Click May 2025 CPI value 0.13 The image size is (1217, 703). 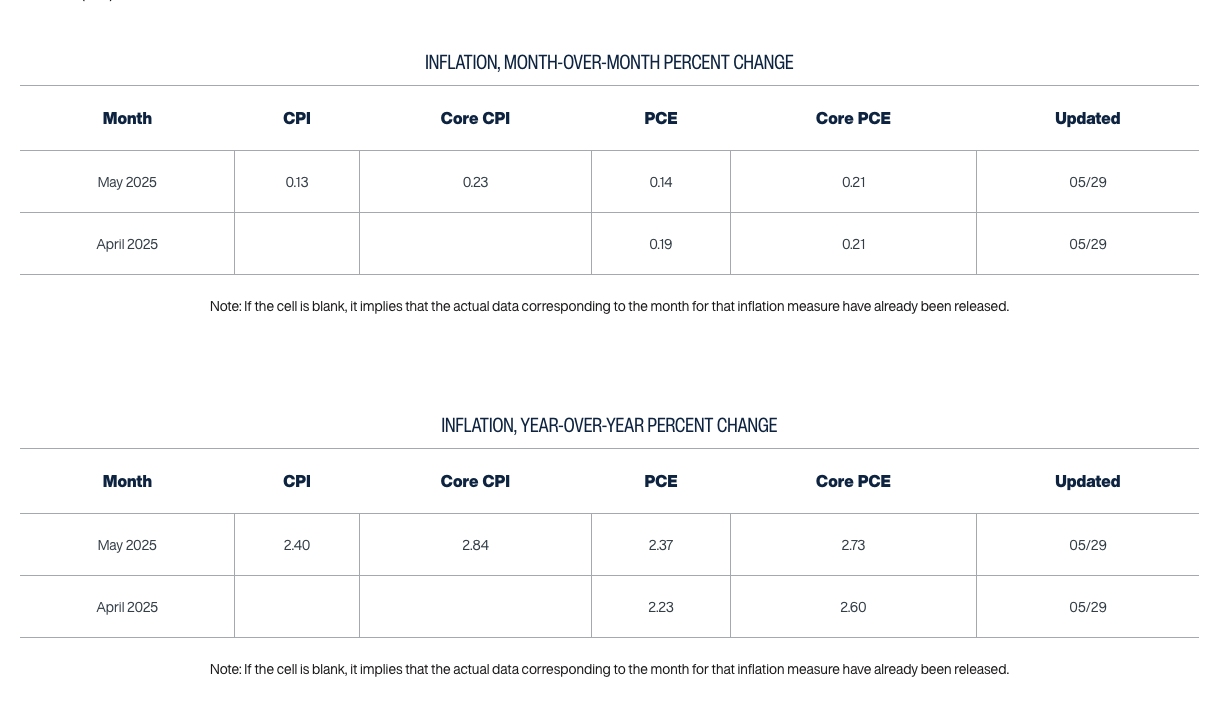[x=297, y=182]
